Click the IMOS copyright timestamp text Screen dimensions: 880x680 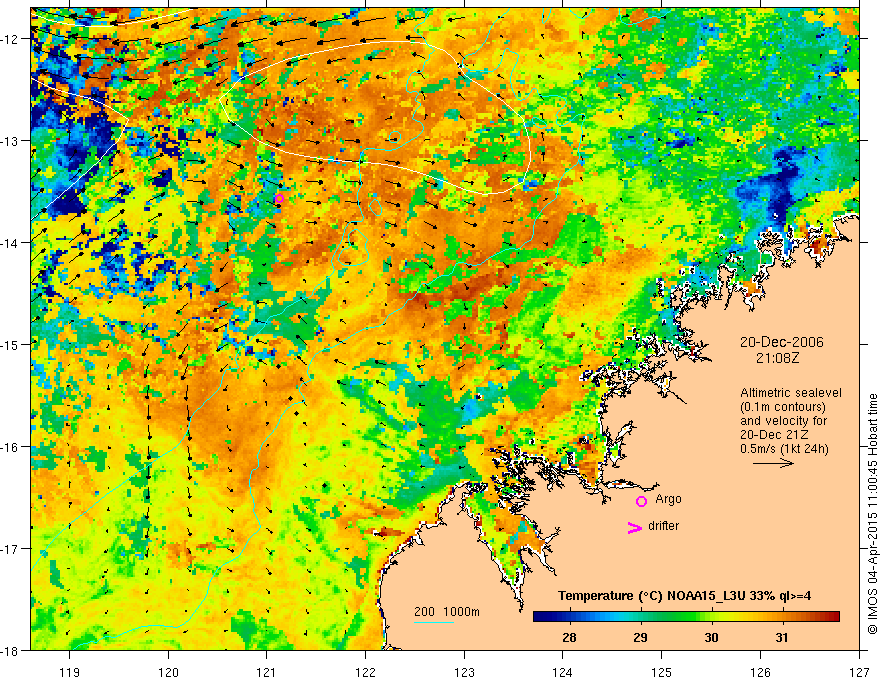click(x=872, y=515)
